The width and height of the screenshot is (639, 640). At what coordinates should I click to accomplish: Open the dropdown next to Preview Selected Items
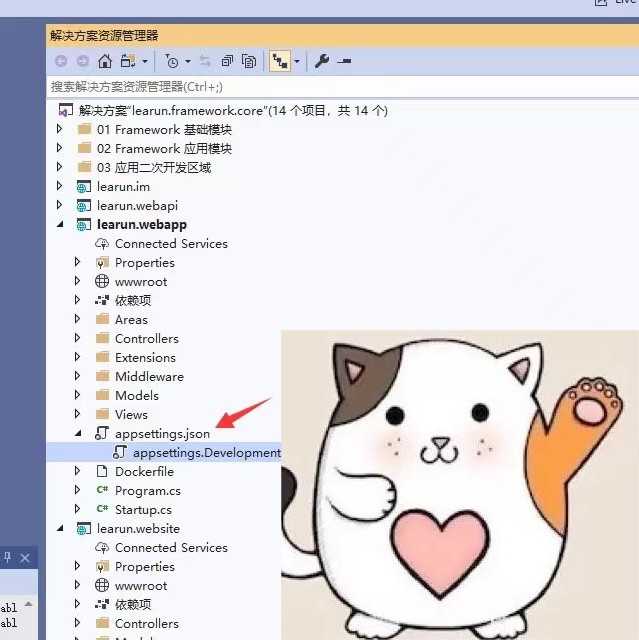coord(297,62)
